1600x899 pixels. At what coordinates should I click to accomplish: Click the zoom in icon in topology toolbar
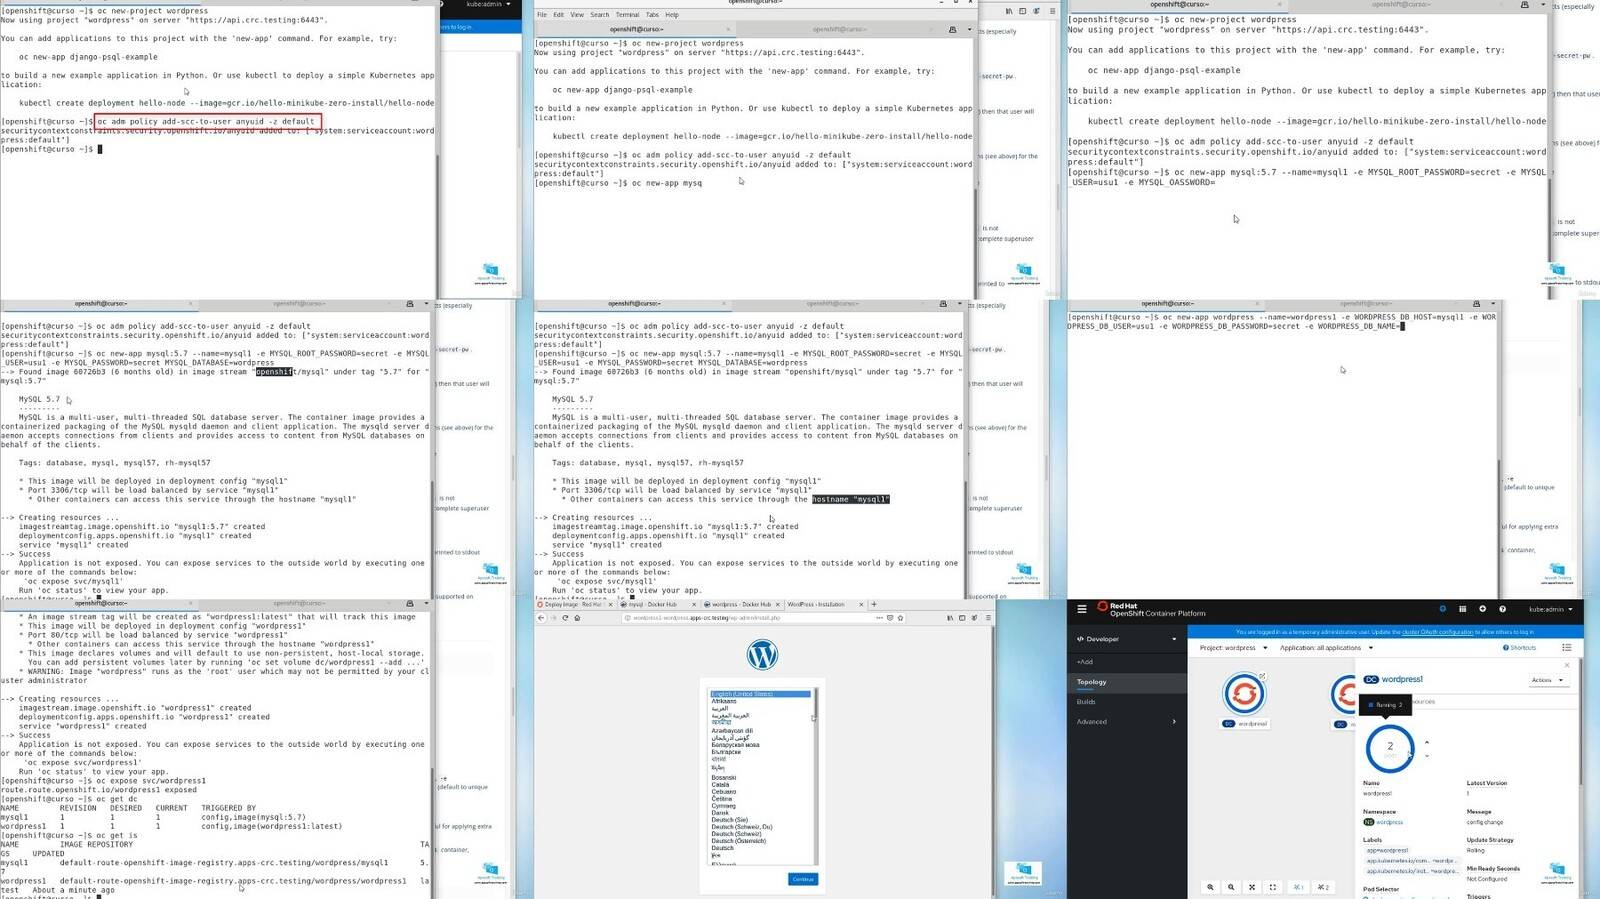[x=1210, y=887]
